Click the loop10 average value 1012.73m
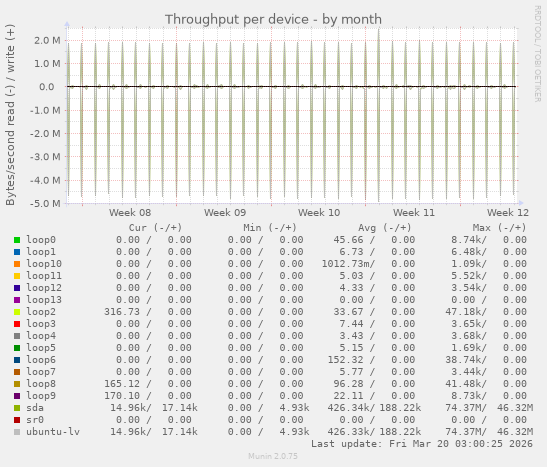 pos(346,264)
